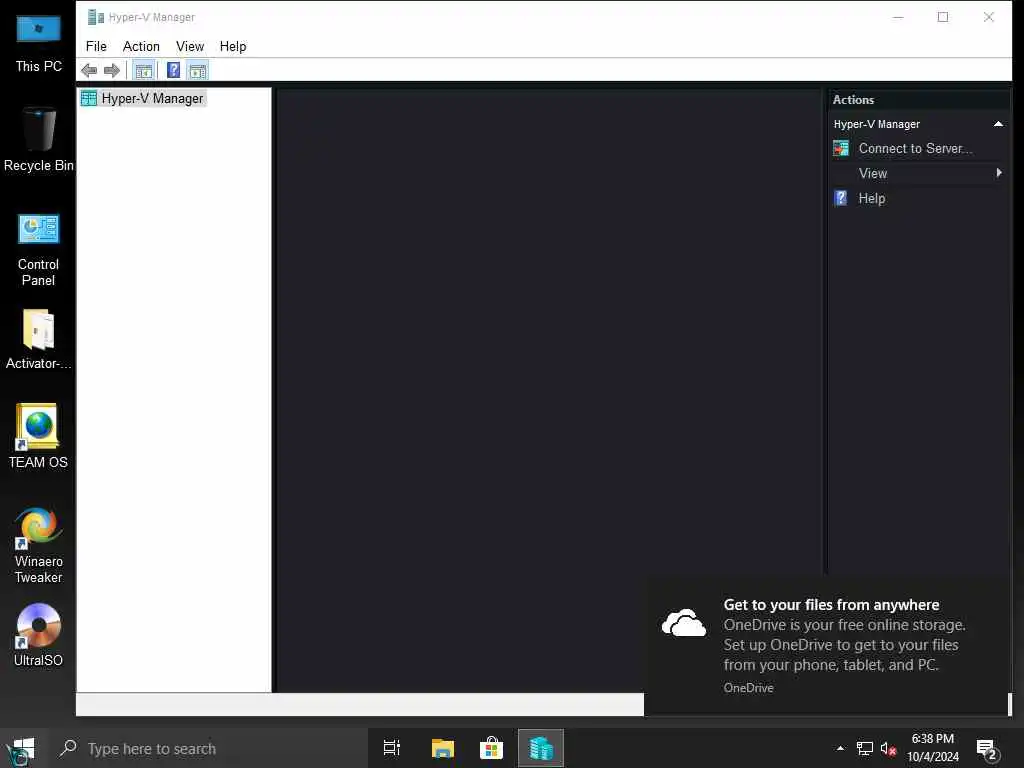Viewport: 1024px width, 768px height.
Task: Click Hyper-V Manager taskbar button
Action: click(541, 748)
